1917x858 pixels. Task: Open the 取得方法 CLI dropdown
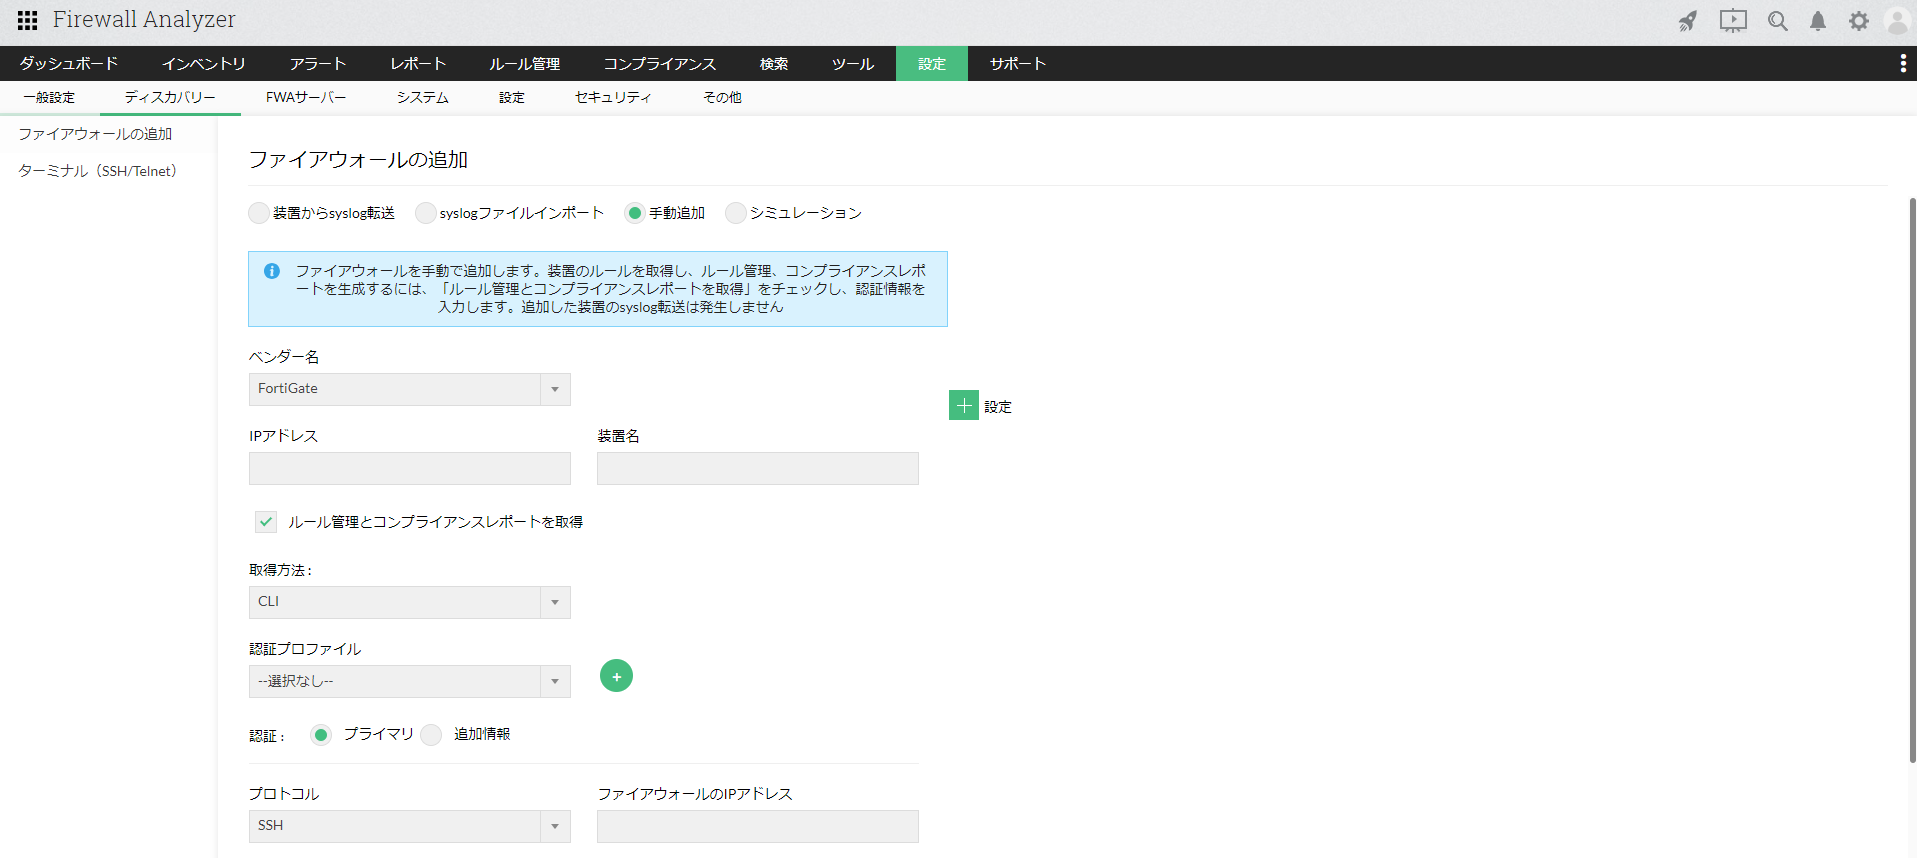coord(409,602)
